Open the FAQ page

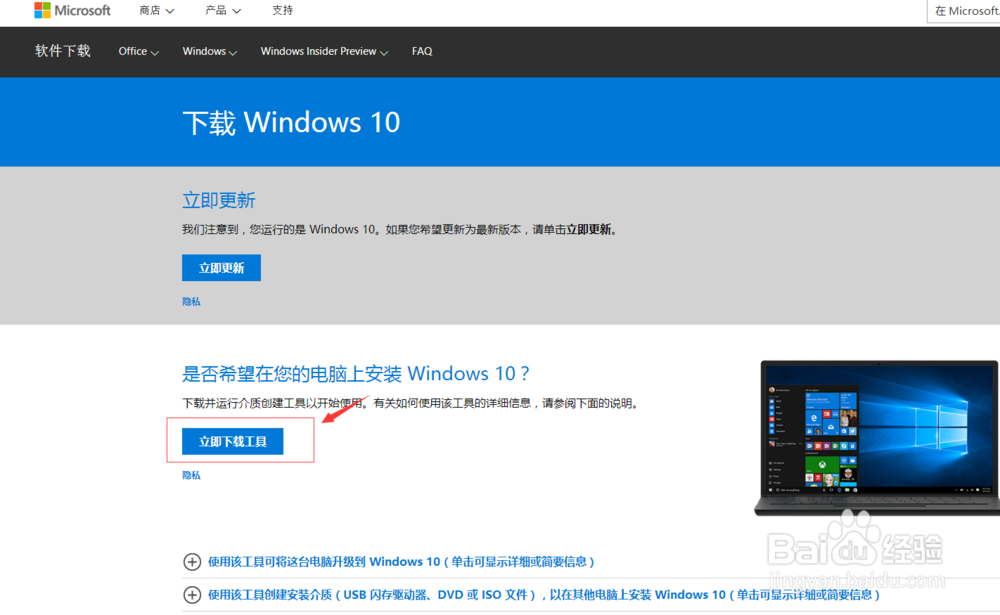click(422, 51)
